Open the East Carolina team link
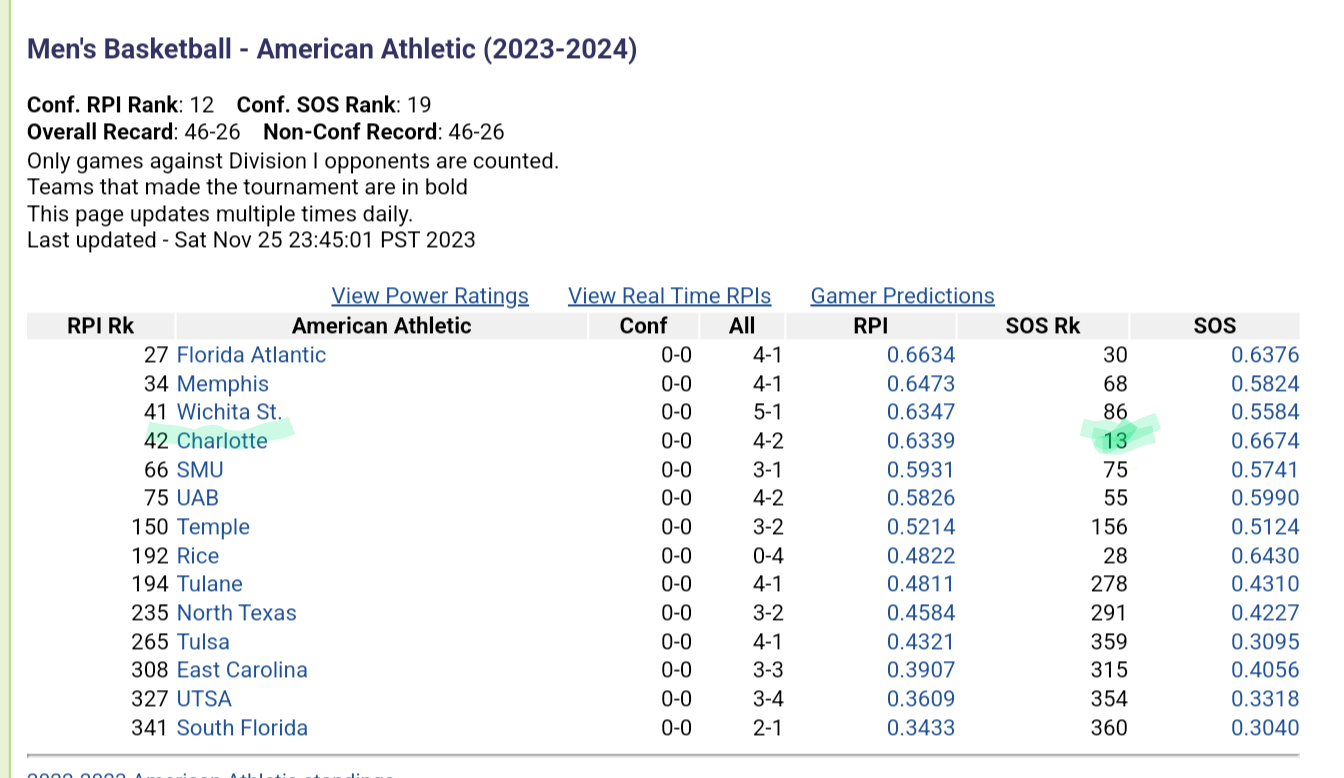Screen dimensions: 1344x778 [x=242, y=670]
